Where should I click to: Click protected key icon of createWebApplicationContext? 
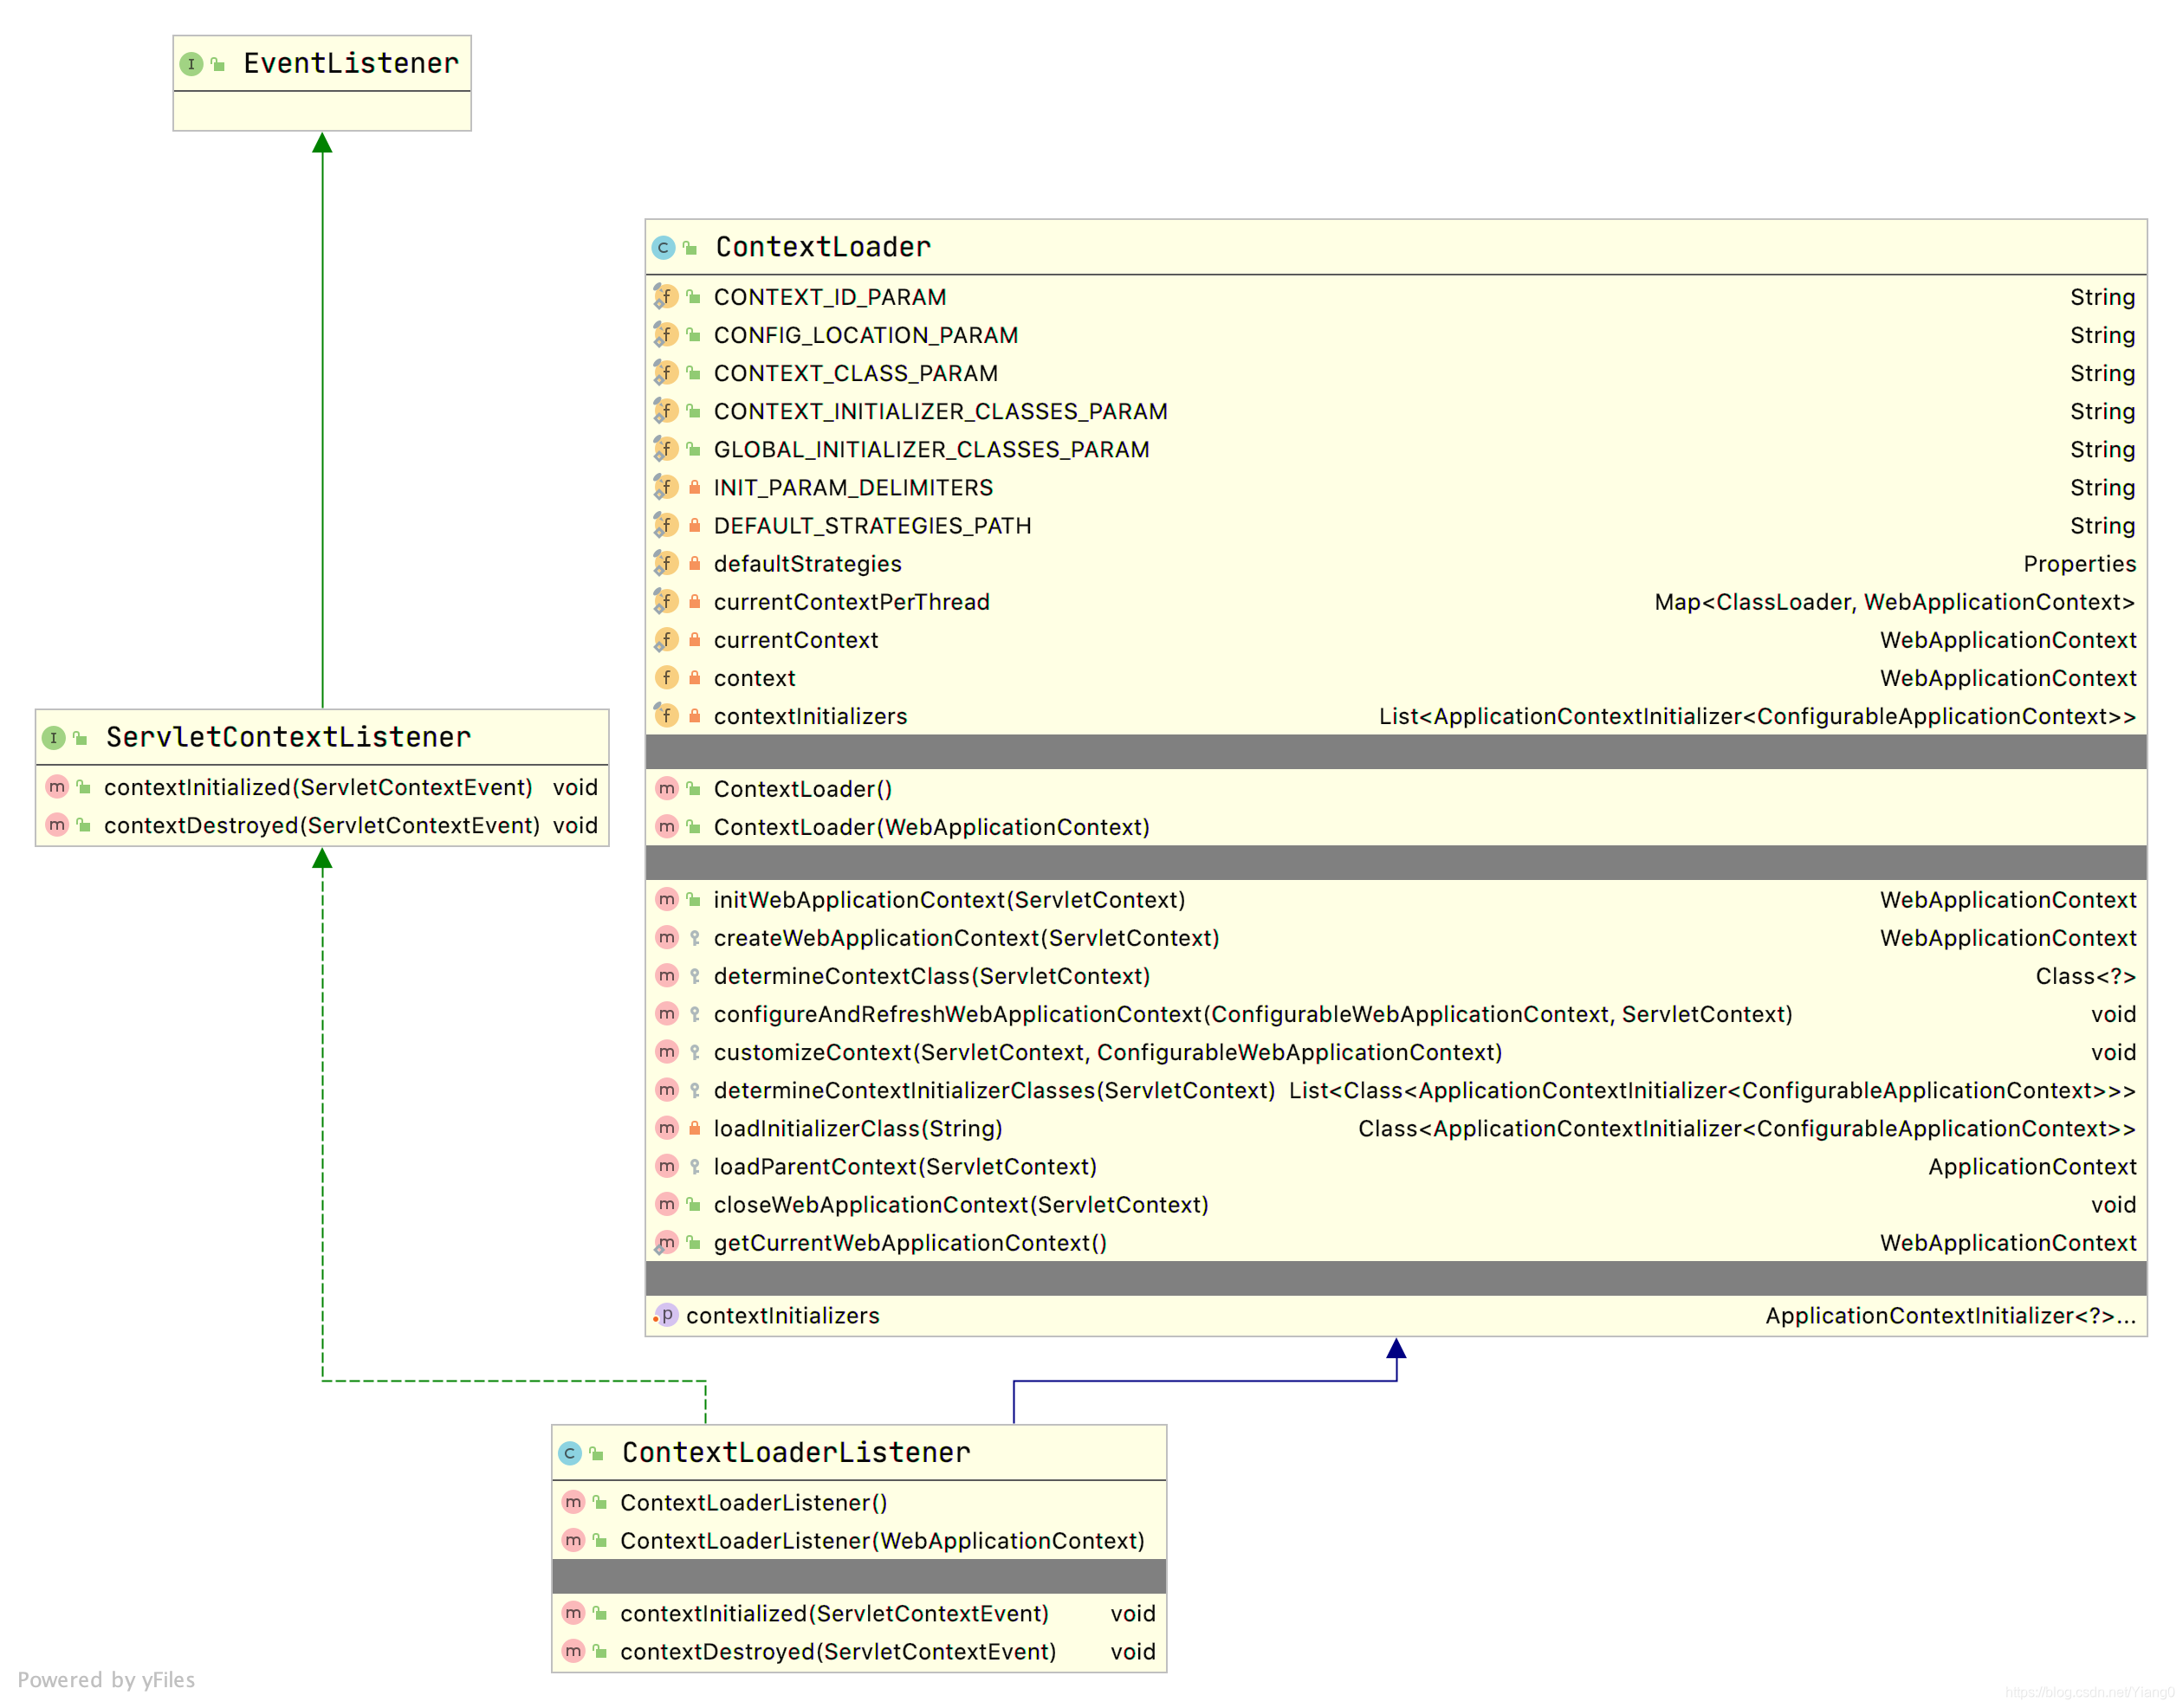click(x=694, y=938)
